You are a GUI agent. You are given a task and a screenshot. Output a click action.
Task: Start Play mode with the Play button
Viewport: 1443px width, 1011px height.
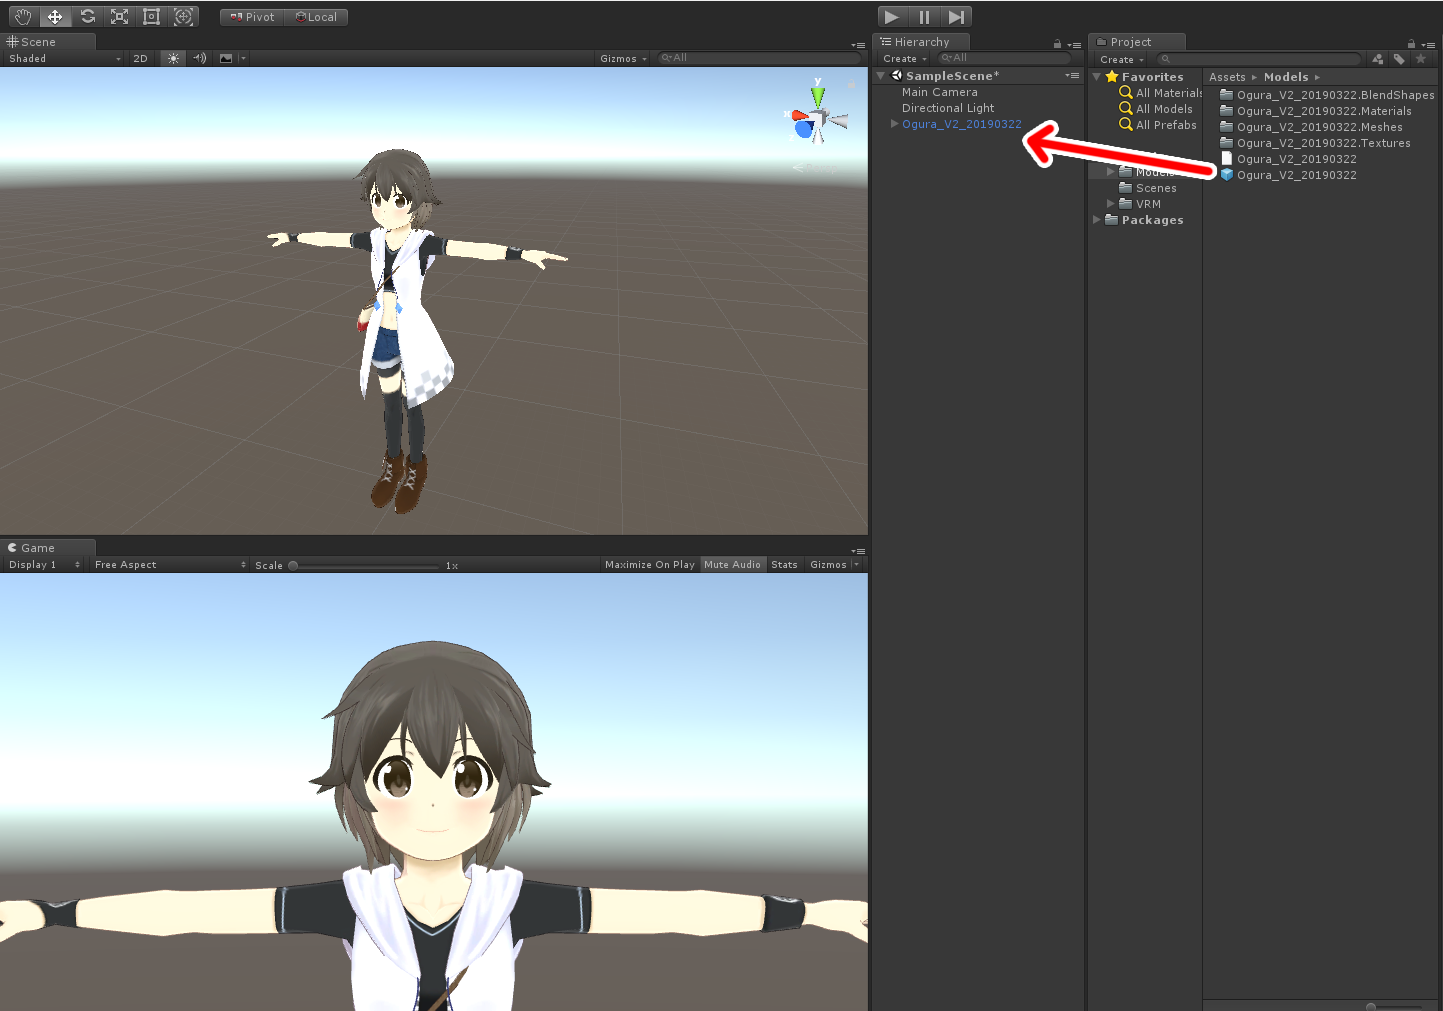point(892,17)
